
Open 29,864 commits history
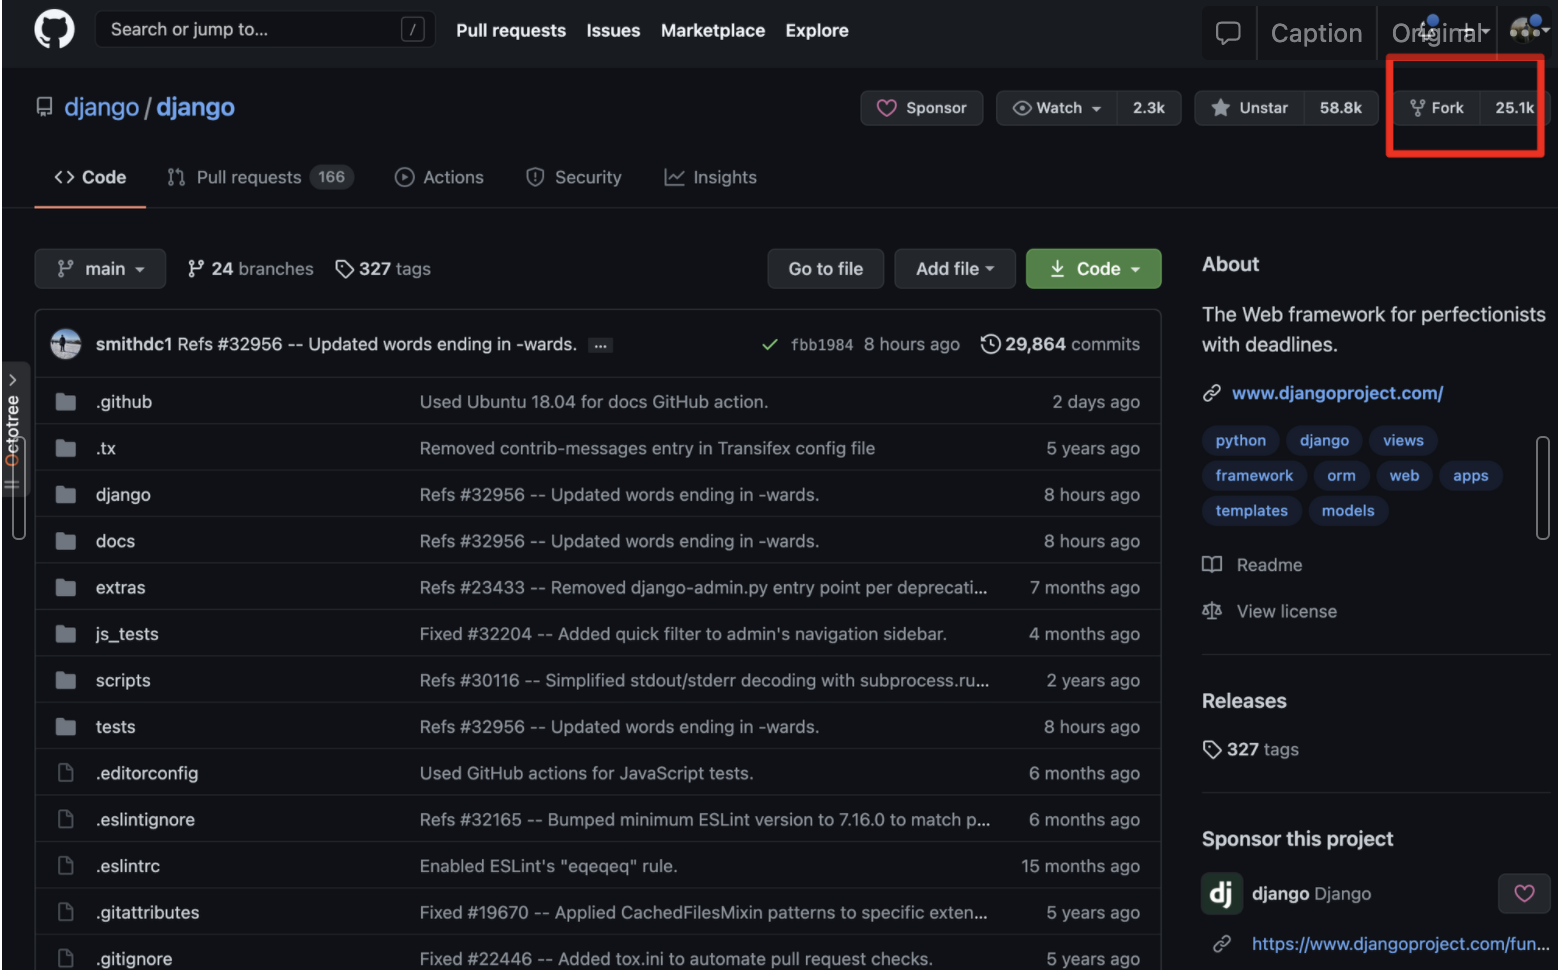tap(1060, 344)
